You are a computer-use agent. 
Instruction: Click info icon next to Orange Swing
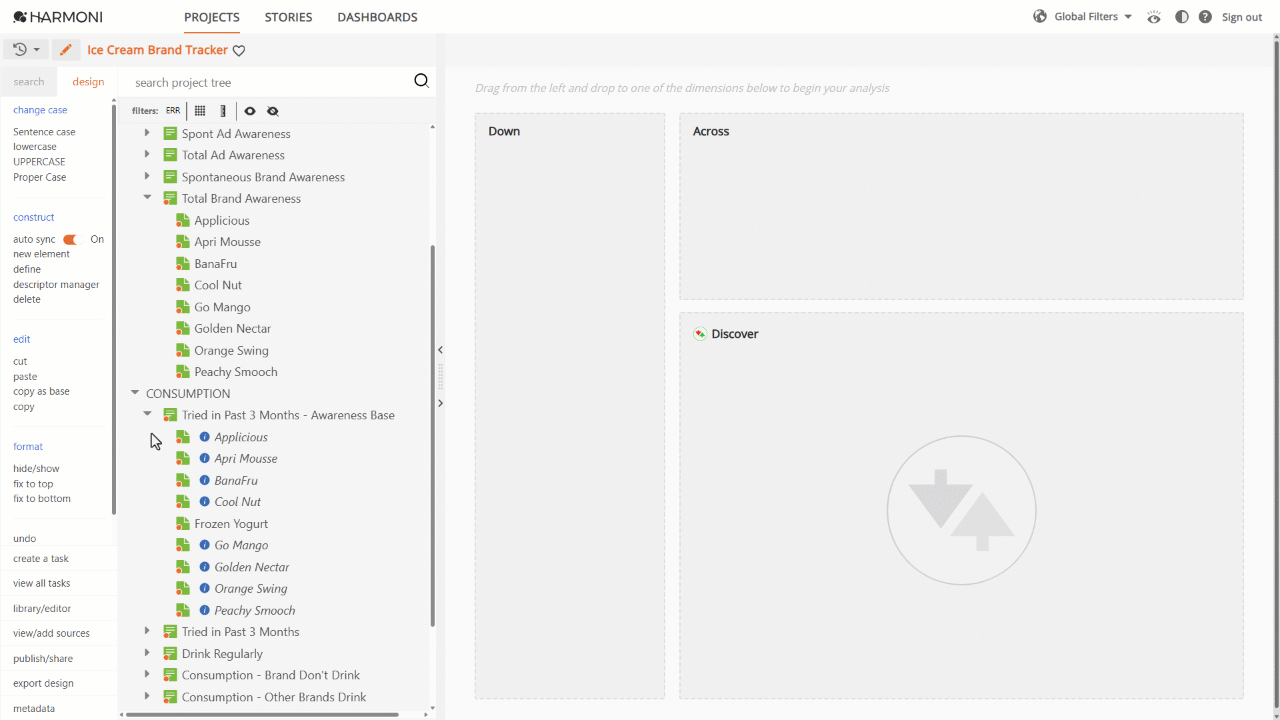click(205, 588)
